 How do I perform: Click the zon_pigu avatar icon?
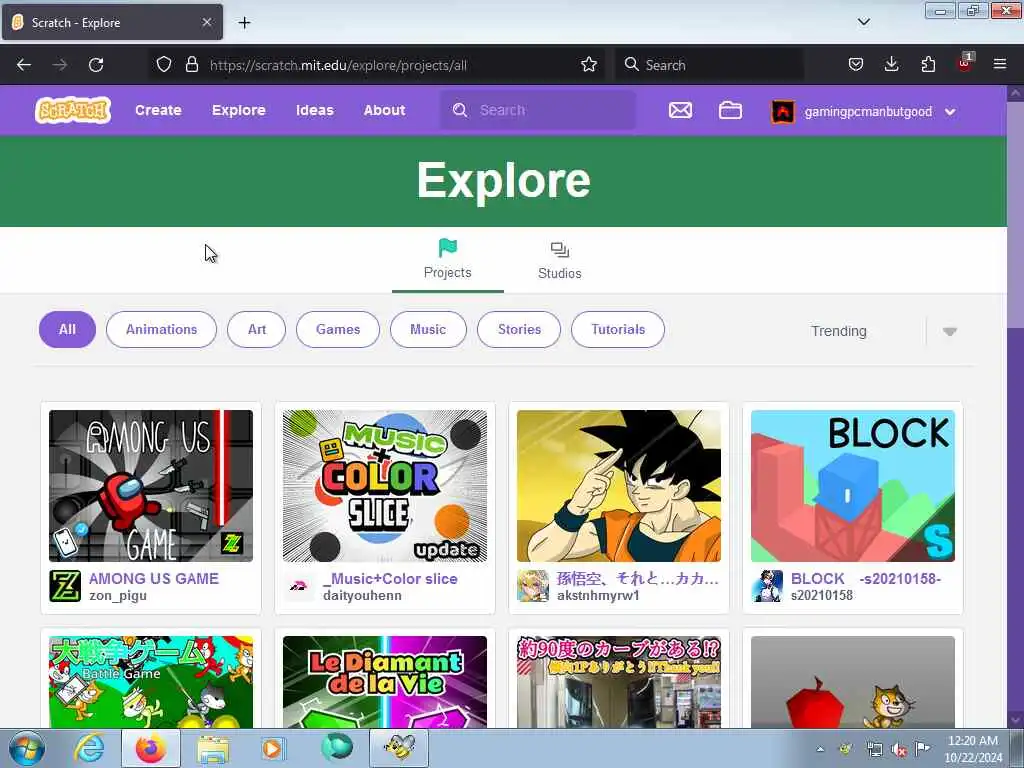[x=65, y=586]
